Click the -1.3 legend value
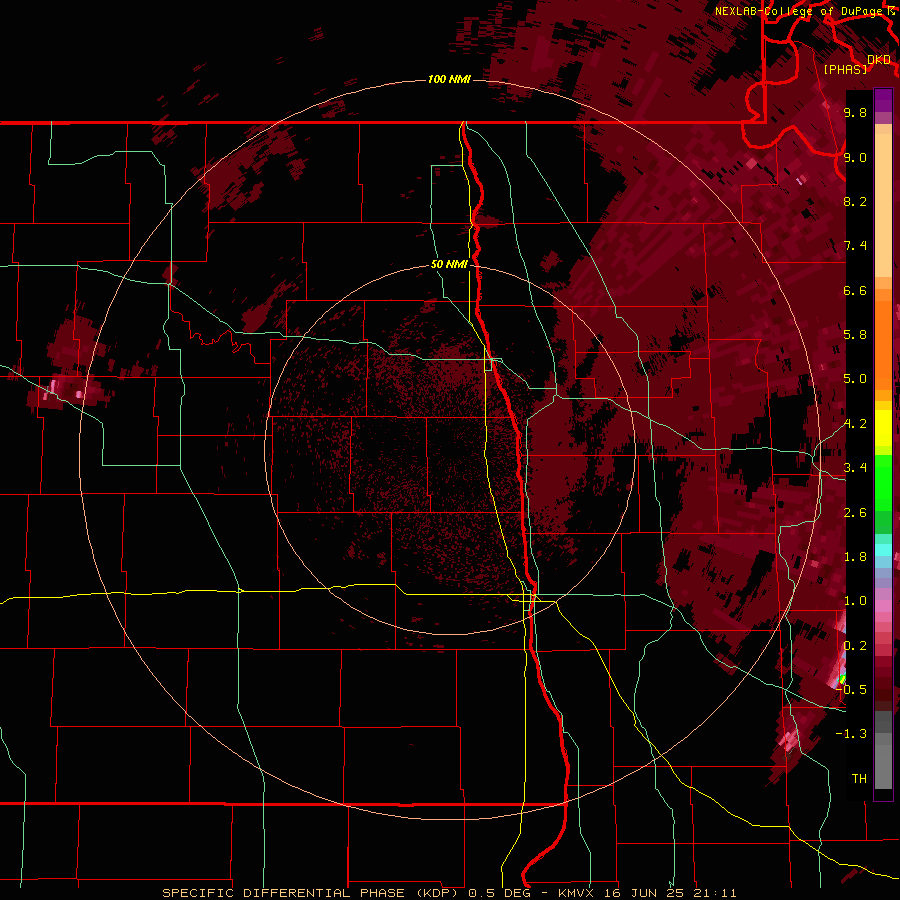The width and height of the screenshot is (900, 900). pyautogui.click(x=852, y=734)
